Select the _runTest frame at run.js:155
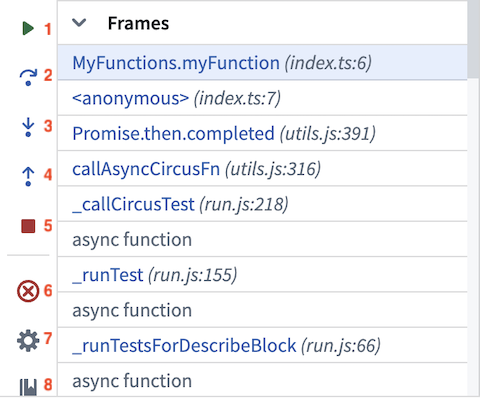Image resolution: width=480 pixels, height=400 pixels. tap(262, 275)
